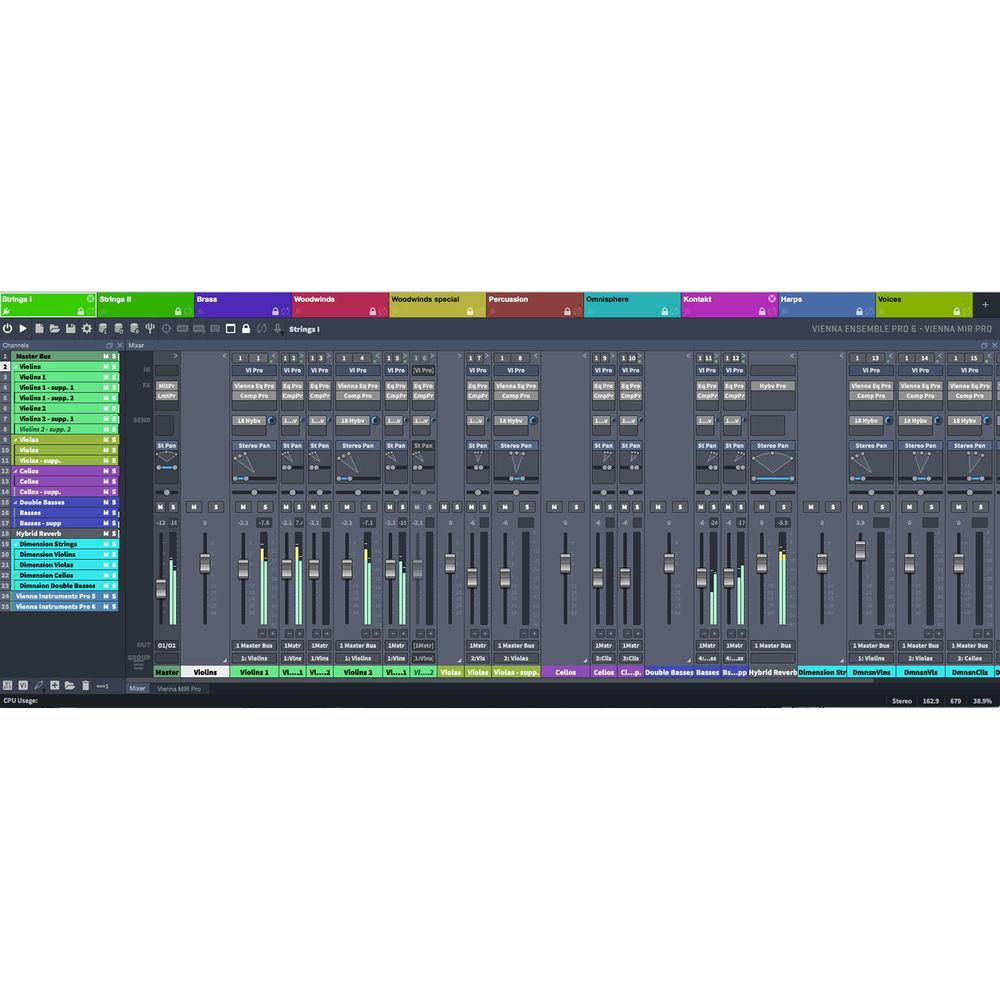
Task: Open the 01/02 output routing dropdown
Action: coord(168,645)
